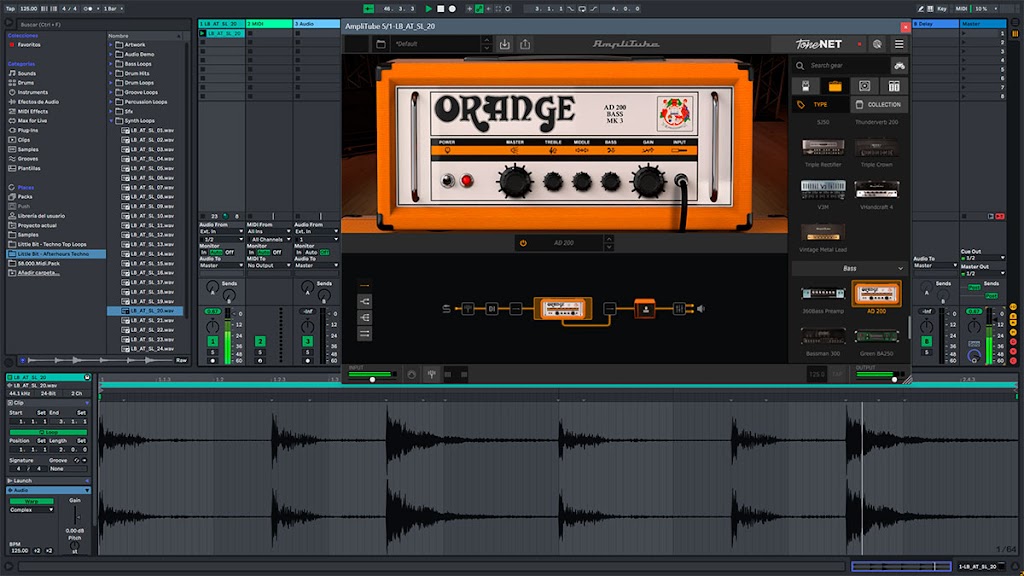1024x576 pixels.
Task: Select the amplifier gear category icon
Action: coord(835,86)
